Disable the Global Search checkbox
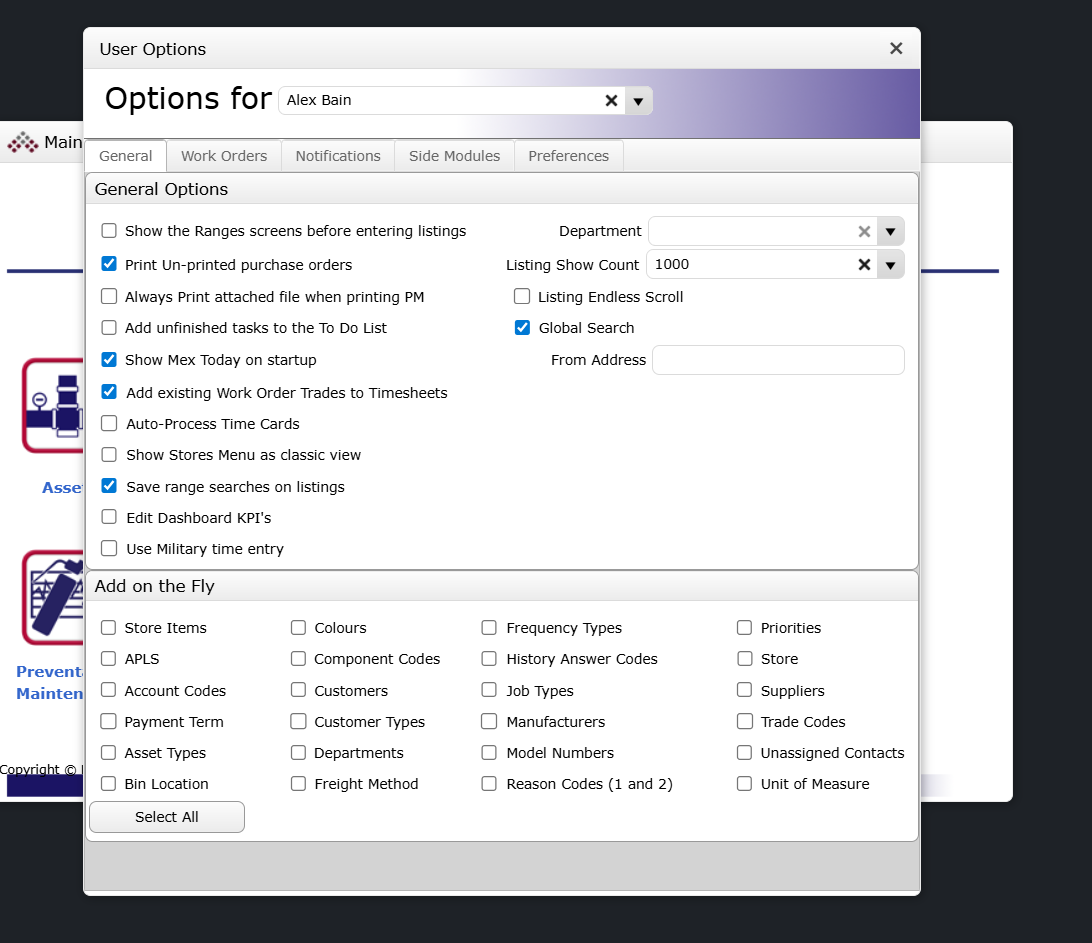1092x943 pixels. pos(522,328)
